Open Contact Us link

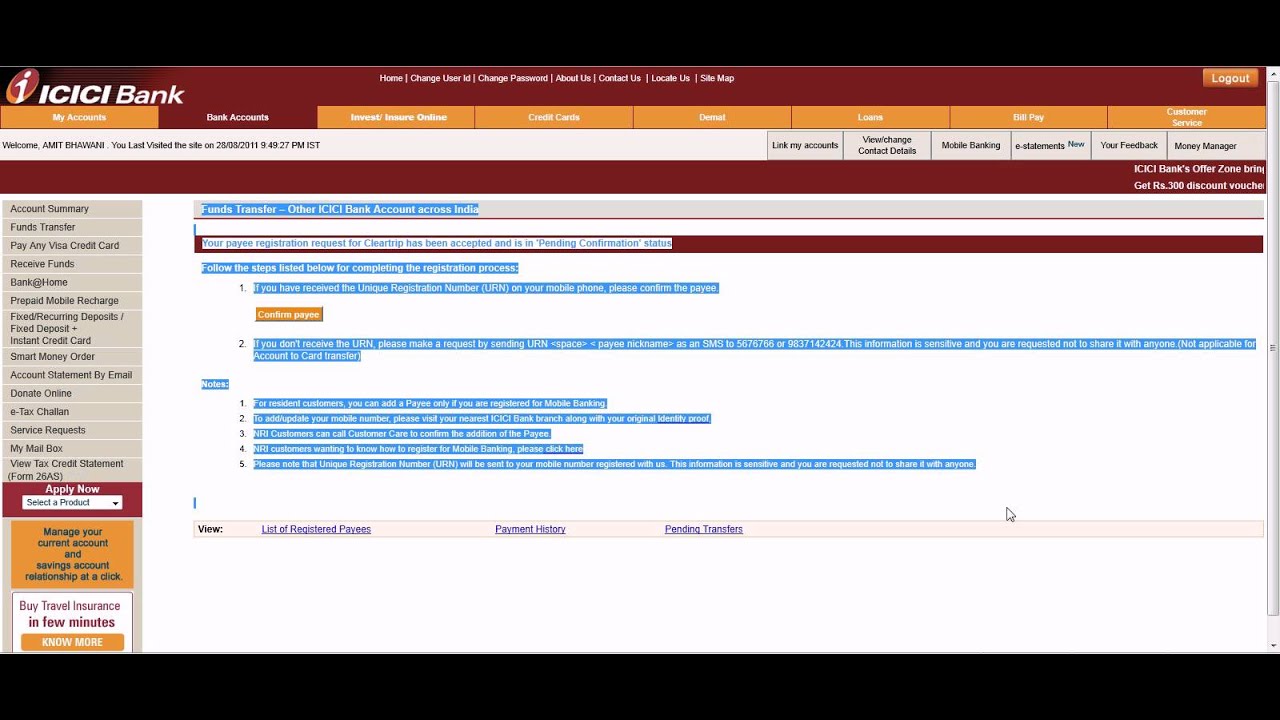[x=620, y=78]
